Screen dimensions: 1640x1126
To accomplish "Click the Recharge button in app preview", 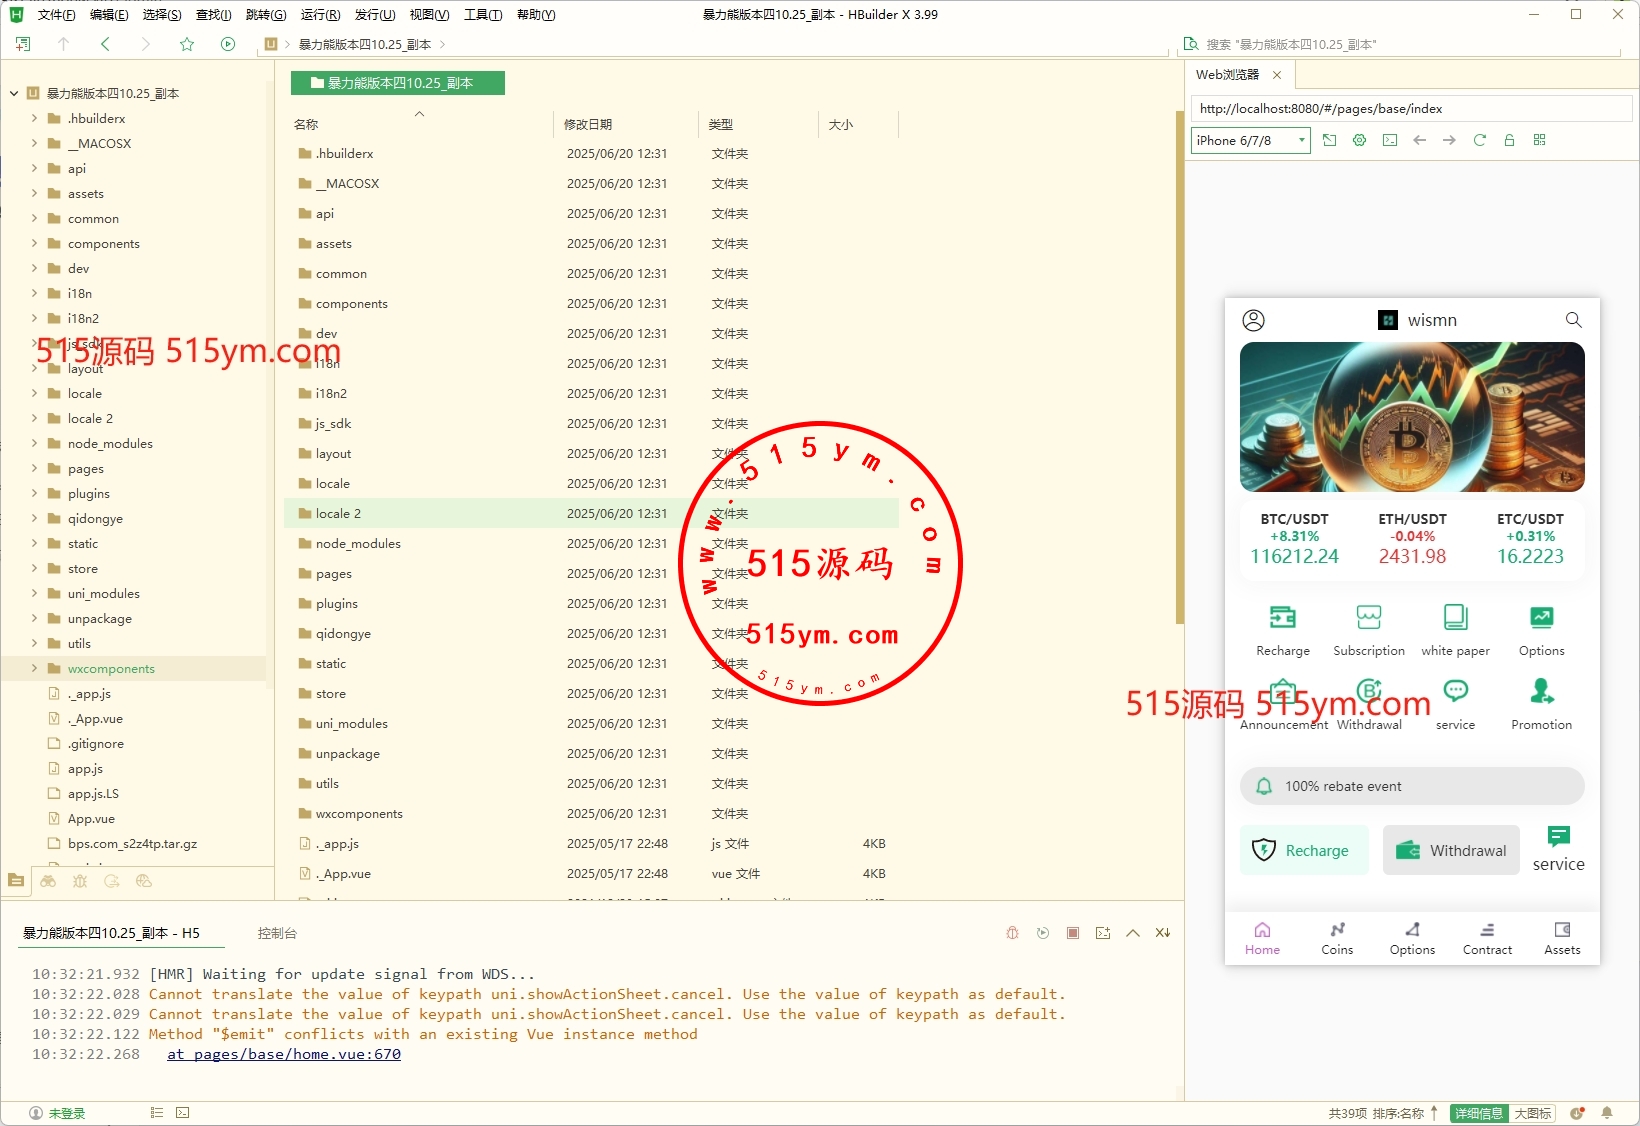I will (x=1303, y=850).
